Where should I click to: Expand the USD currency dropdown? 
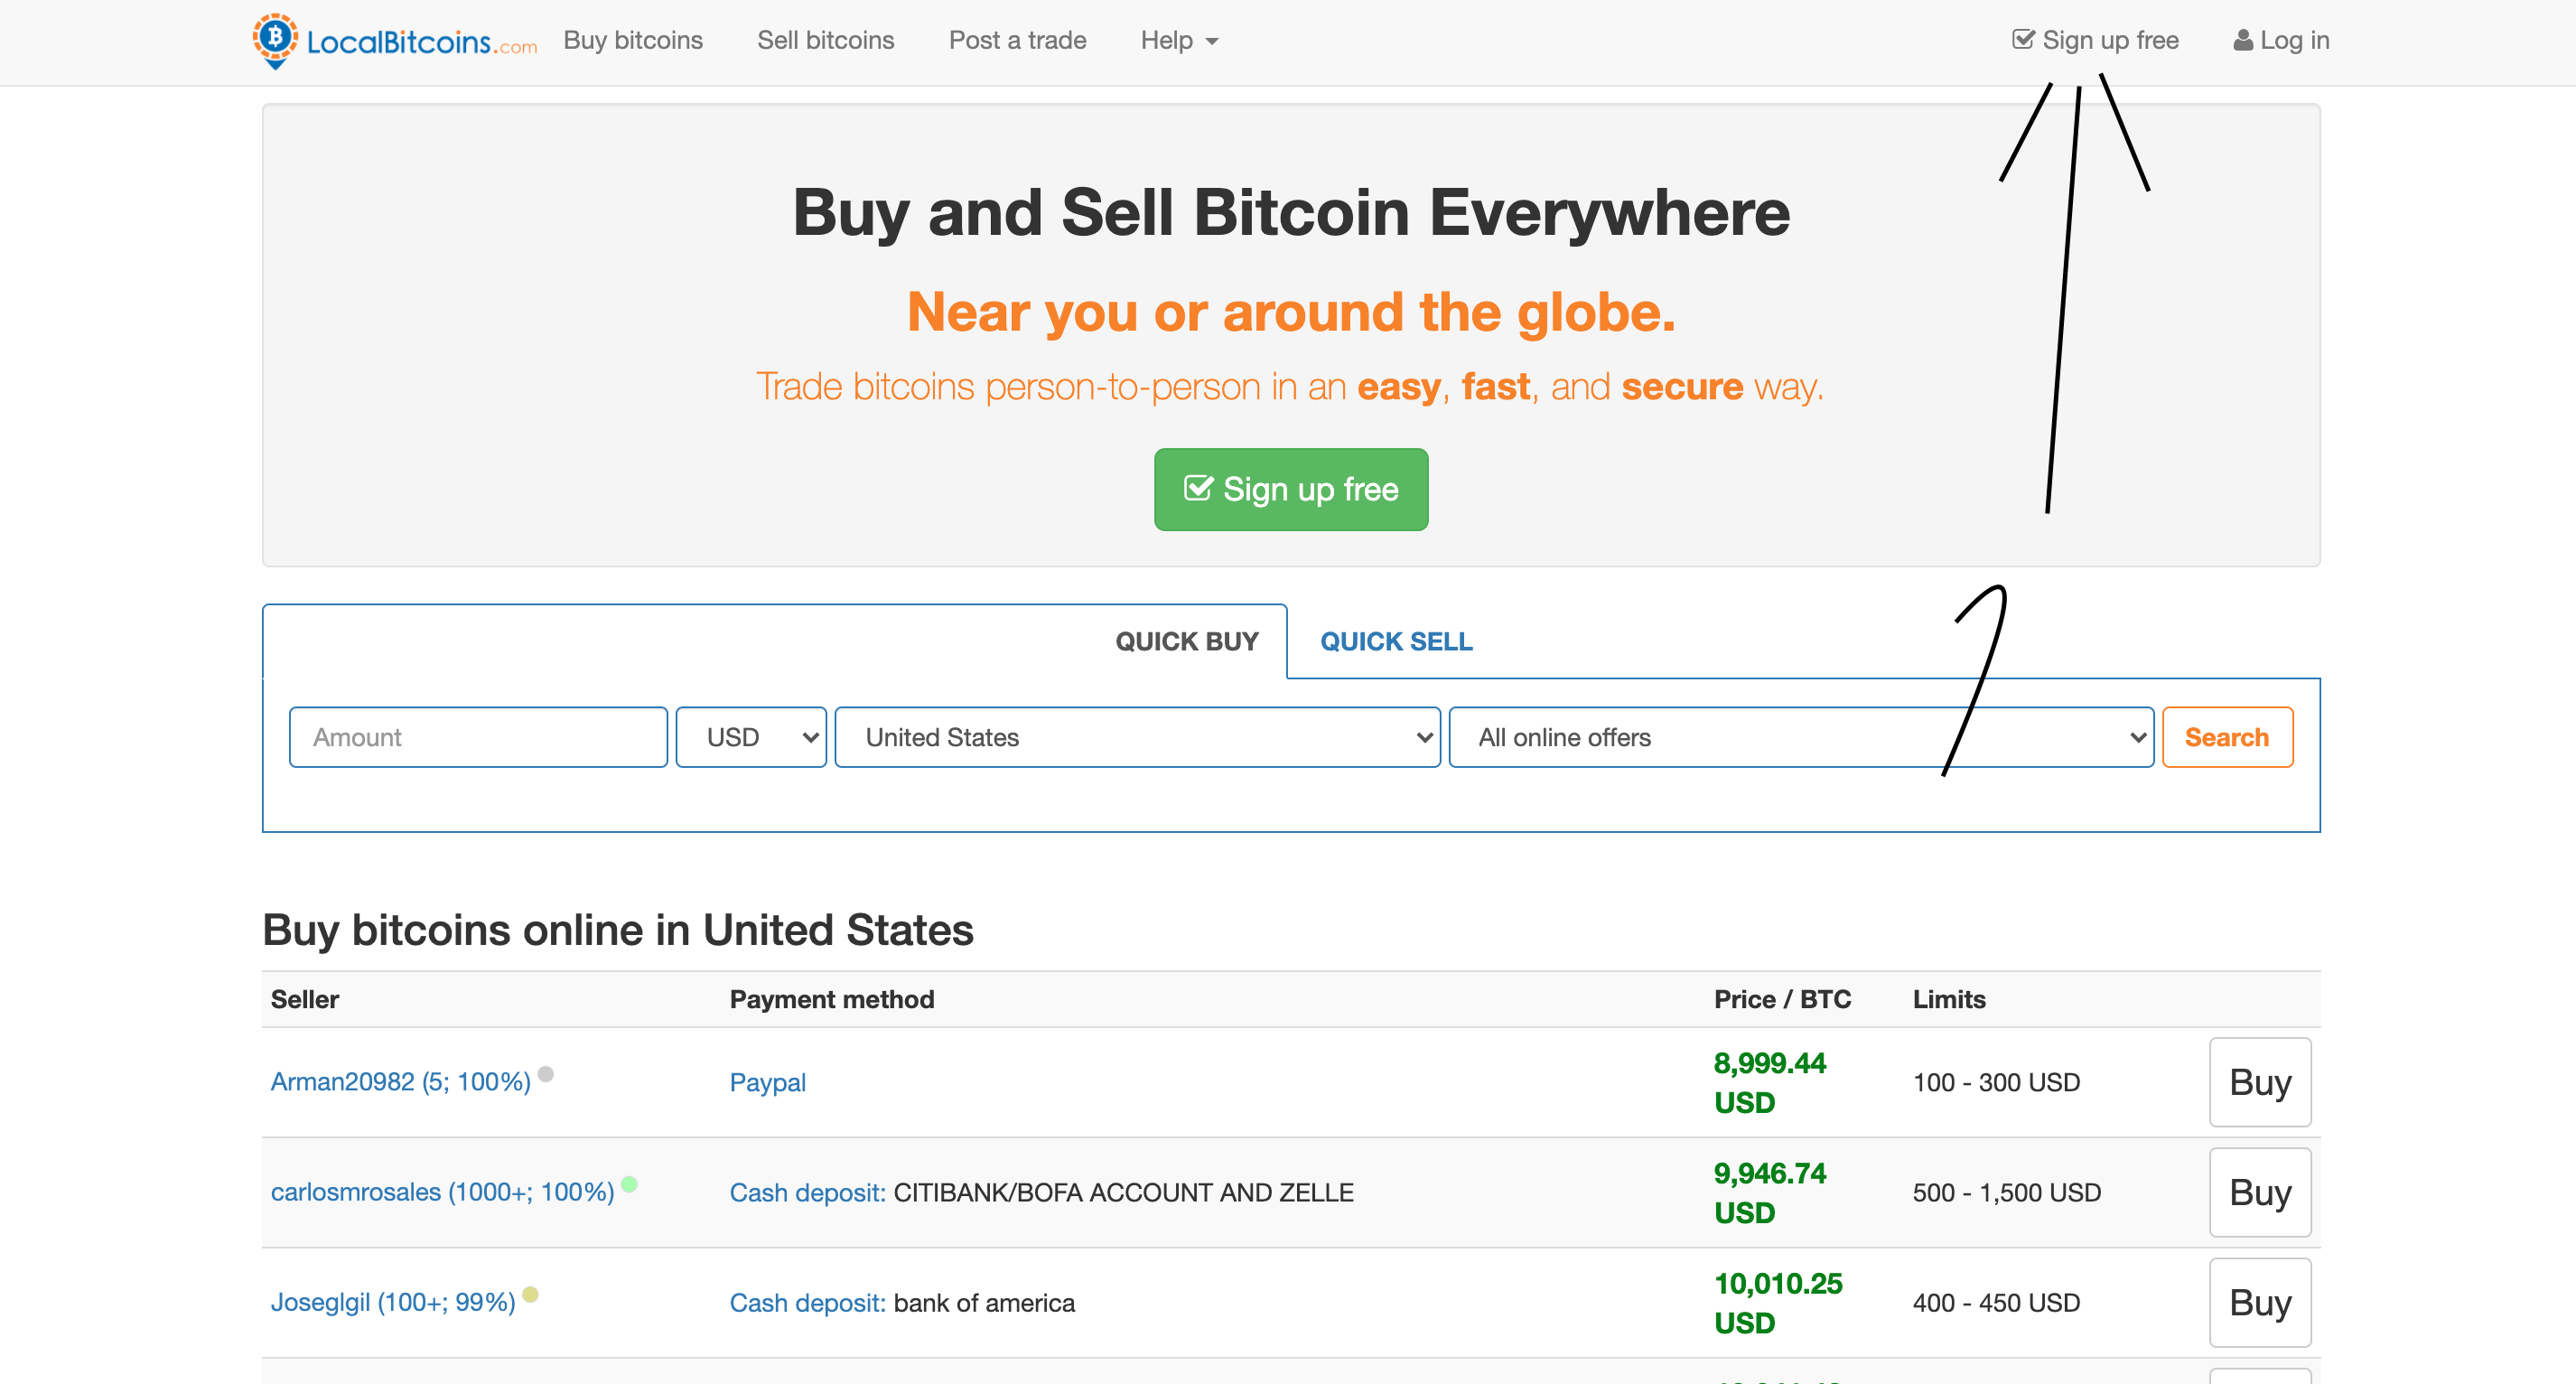pos(751,737)
